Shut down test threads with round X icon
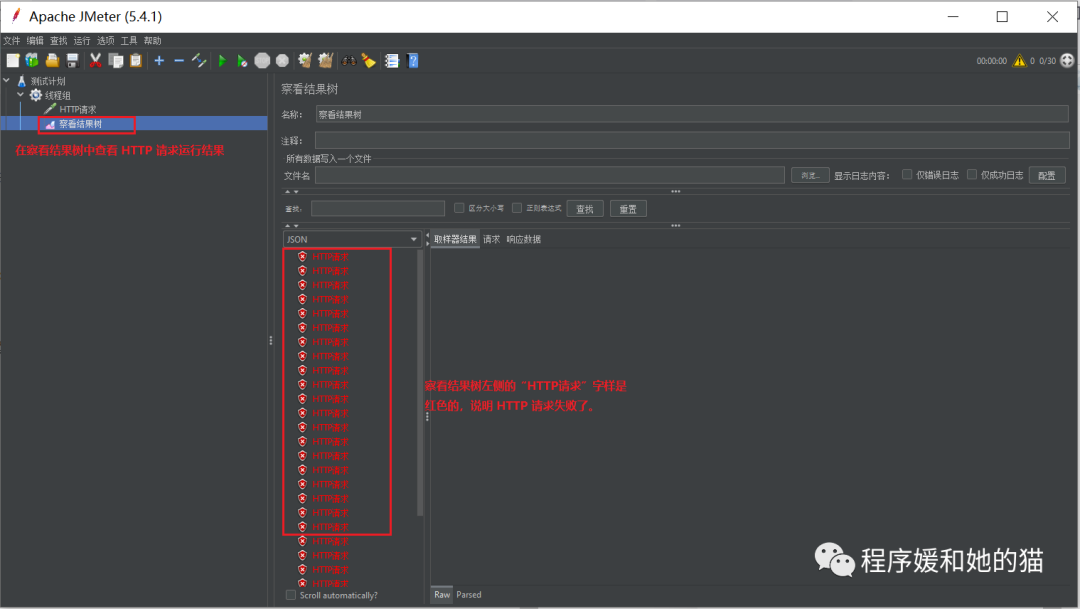The width and height of the screenshot is (1080, 609). pyautogui.click(x=282, y=61)
